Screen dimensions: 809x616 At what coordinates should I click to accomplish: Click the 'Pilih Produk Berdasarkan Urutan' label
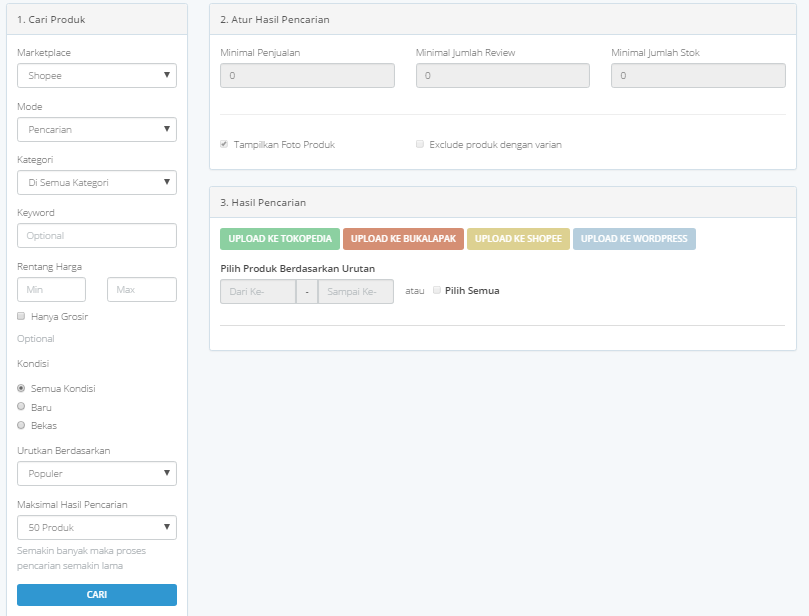pos(298,268)
